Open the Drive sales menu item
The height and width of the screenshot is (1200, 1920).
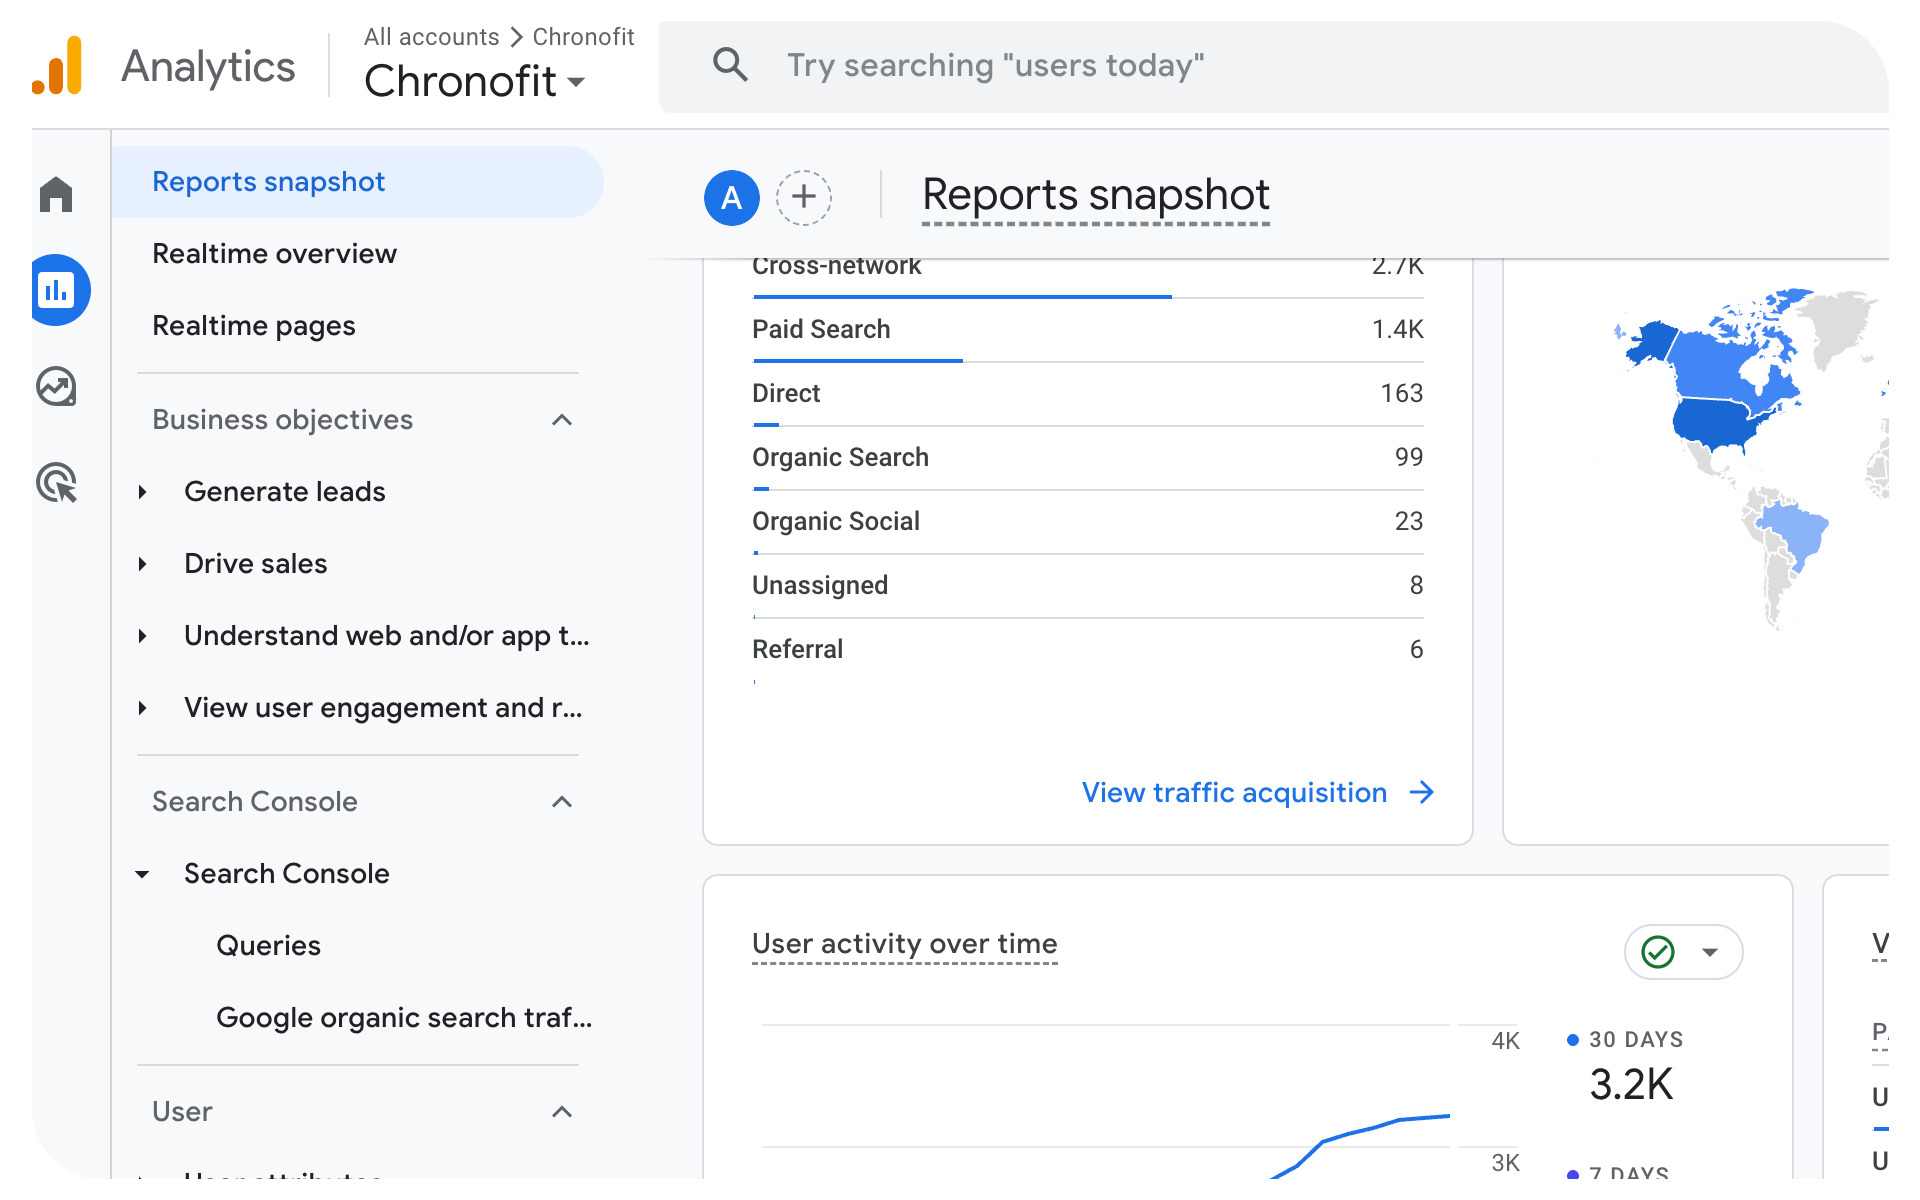click(x=256, y=564)
